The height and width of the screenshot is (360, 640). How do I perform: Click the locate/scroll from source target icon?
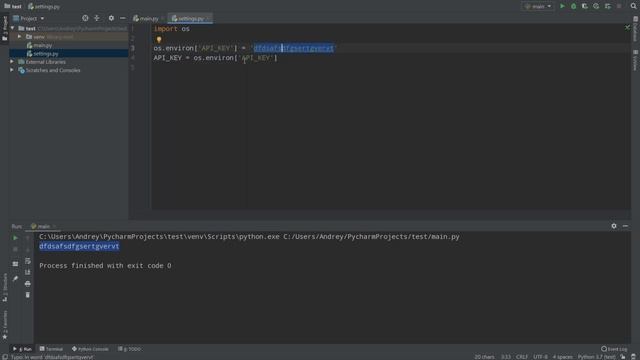click(x=85, y=18)
